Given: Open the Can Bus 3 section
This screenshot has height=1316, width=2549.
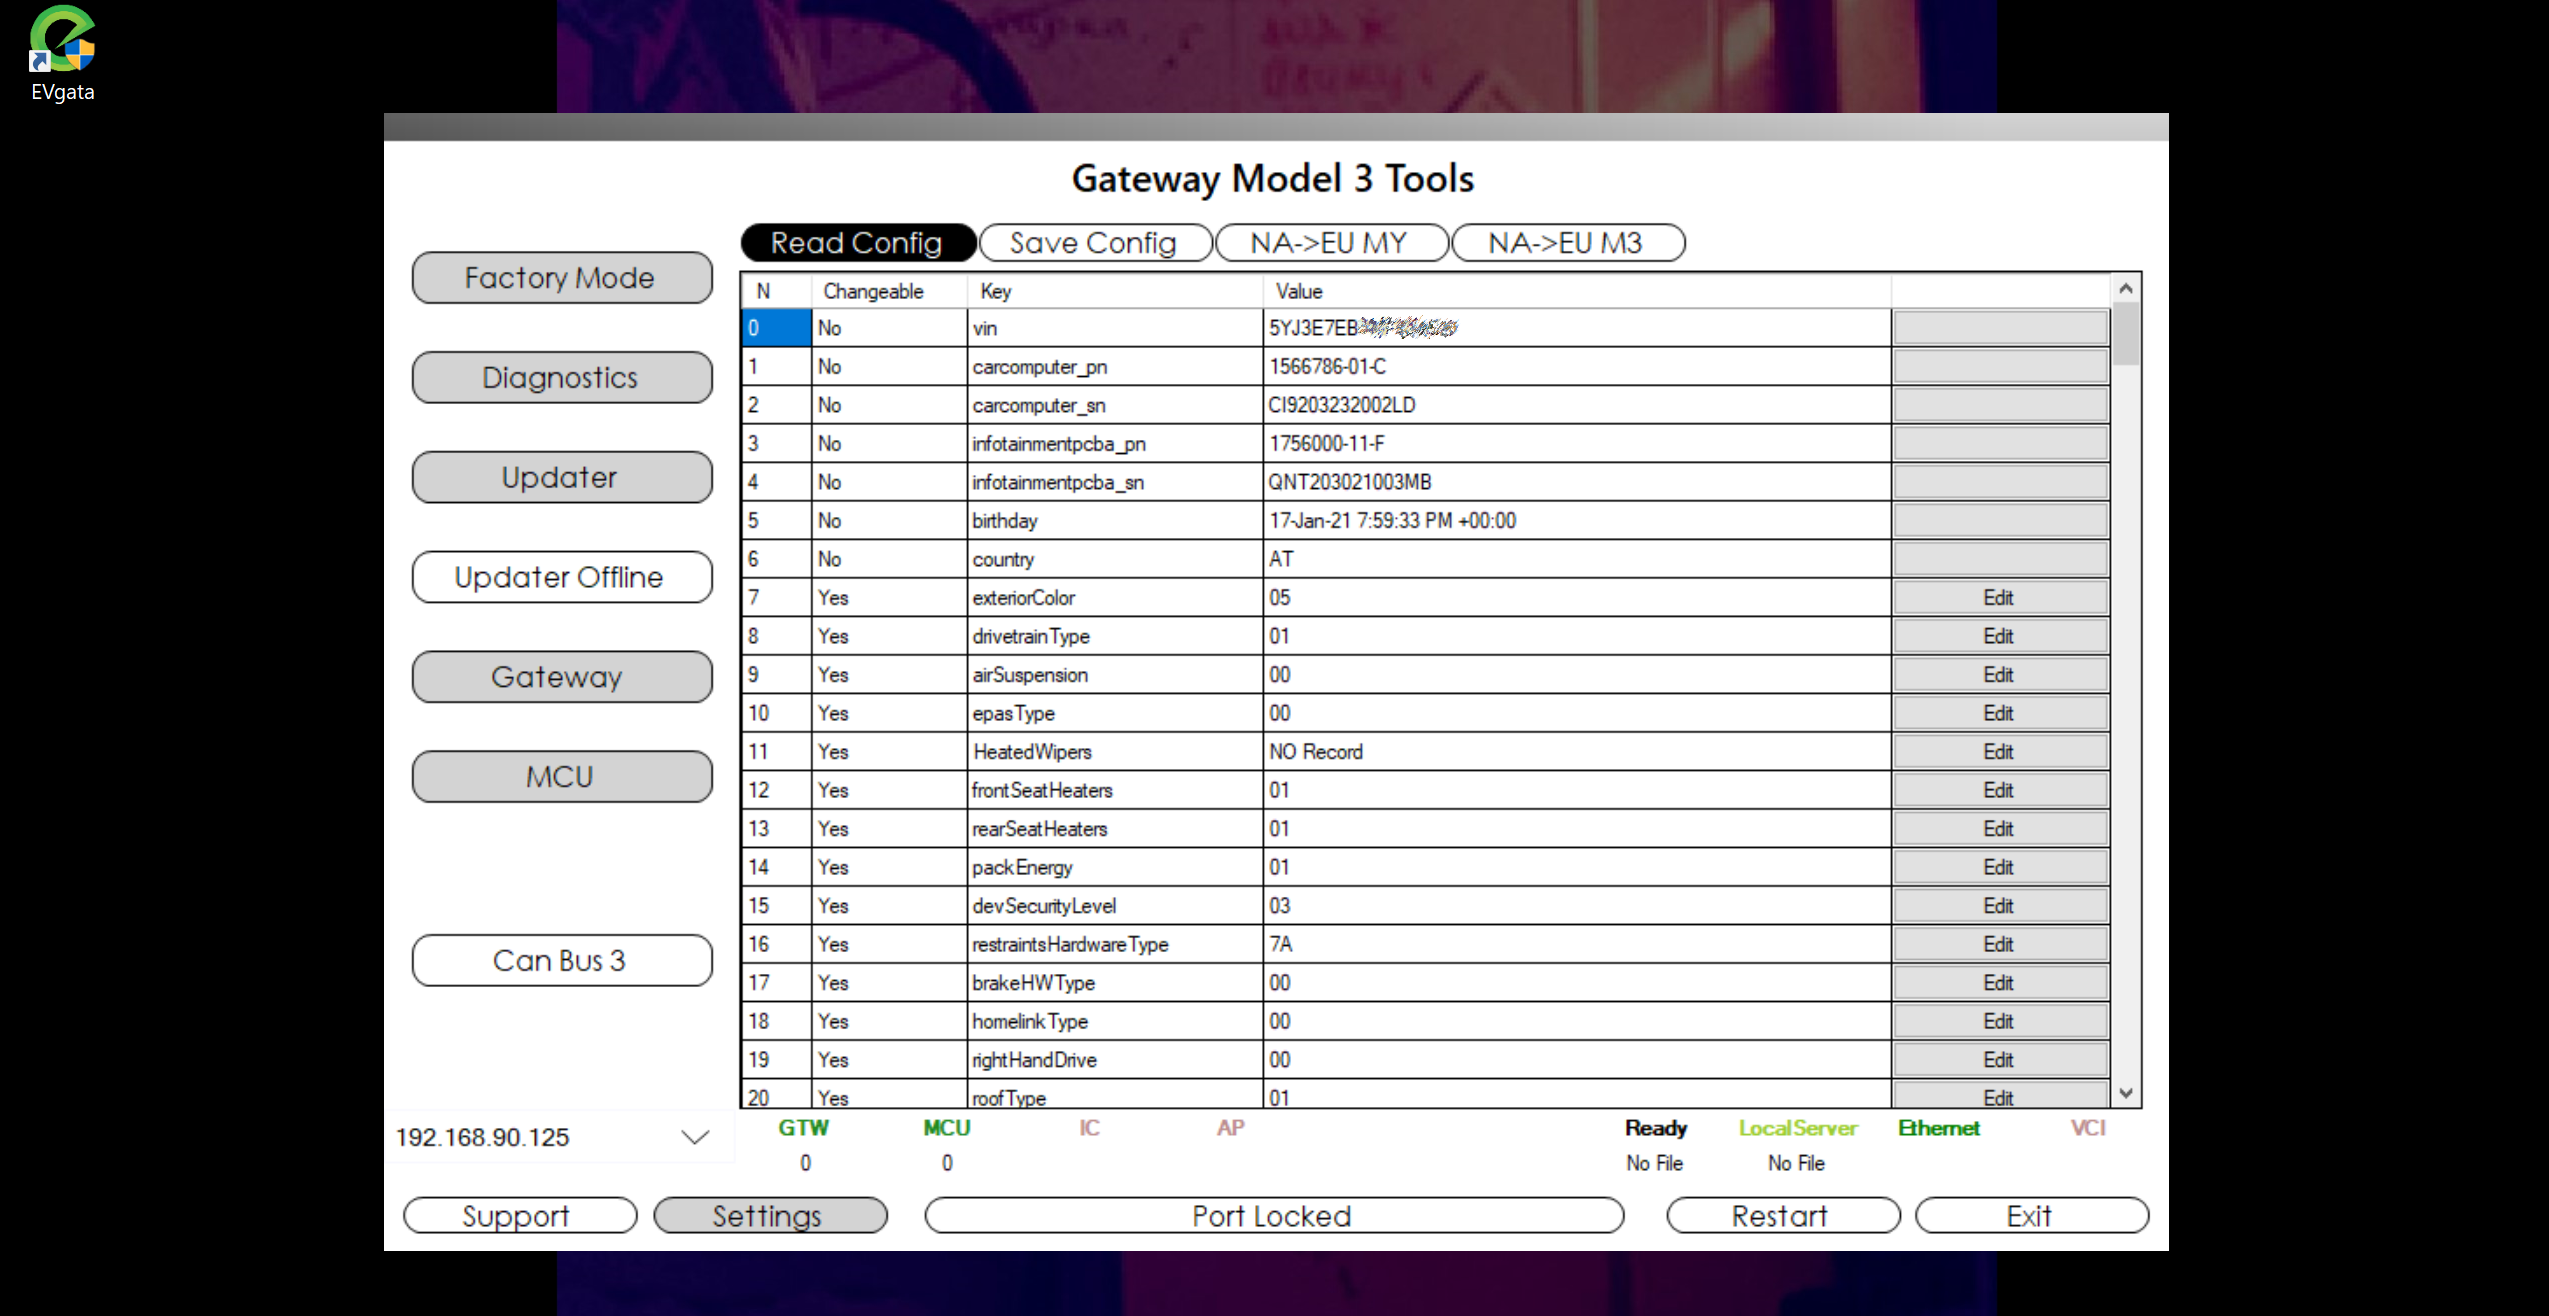Looking at the screenshot, I should 561,961.
